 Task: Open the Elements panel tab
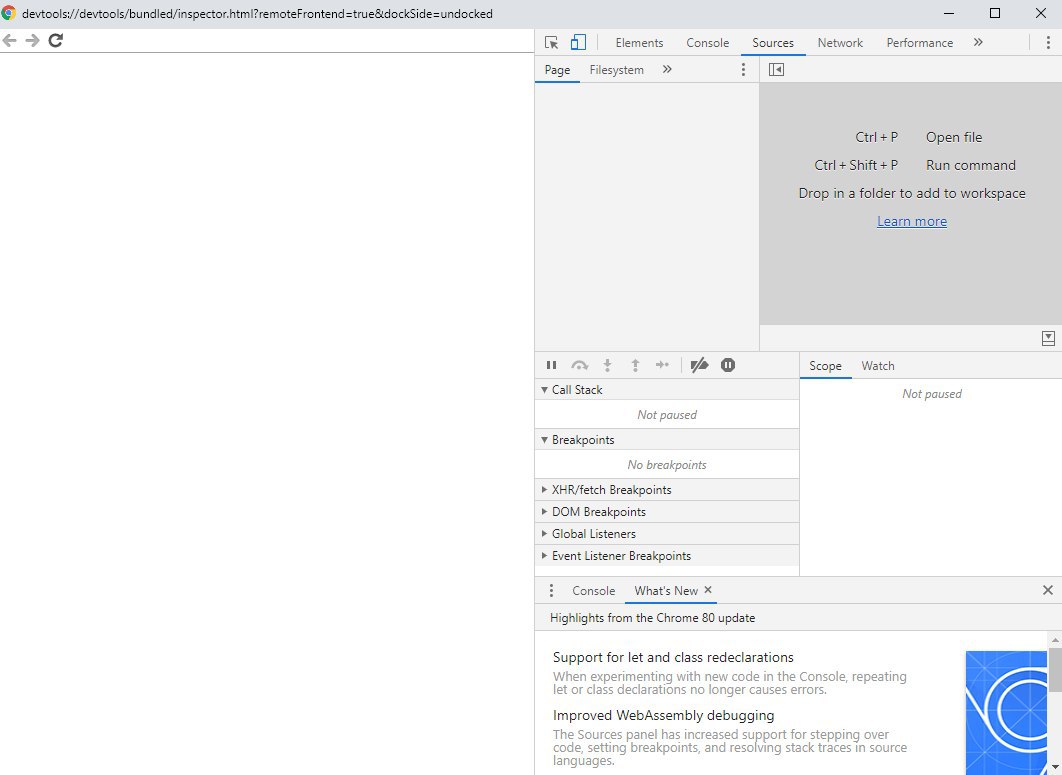(x=639, y=43)
